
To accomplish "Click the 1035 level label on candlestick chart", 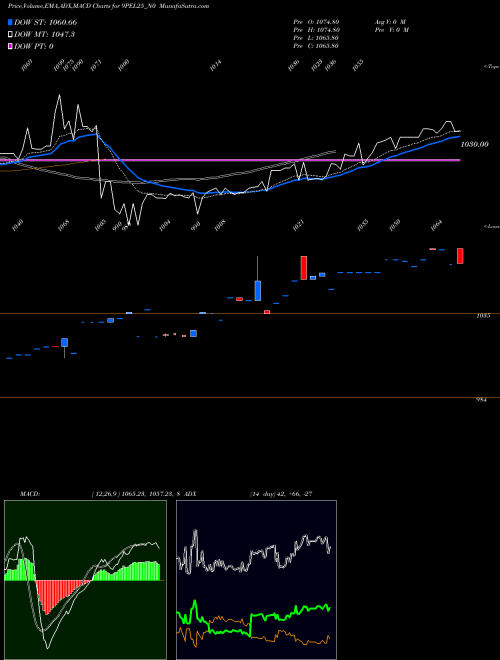I will 483,316.
